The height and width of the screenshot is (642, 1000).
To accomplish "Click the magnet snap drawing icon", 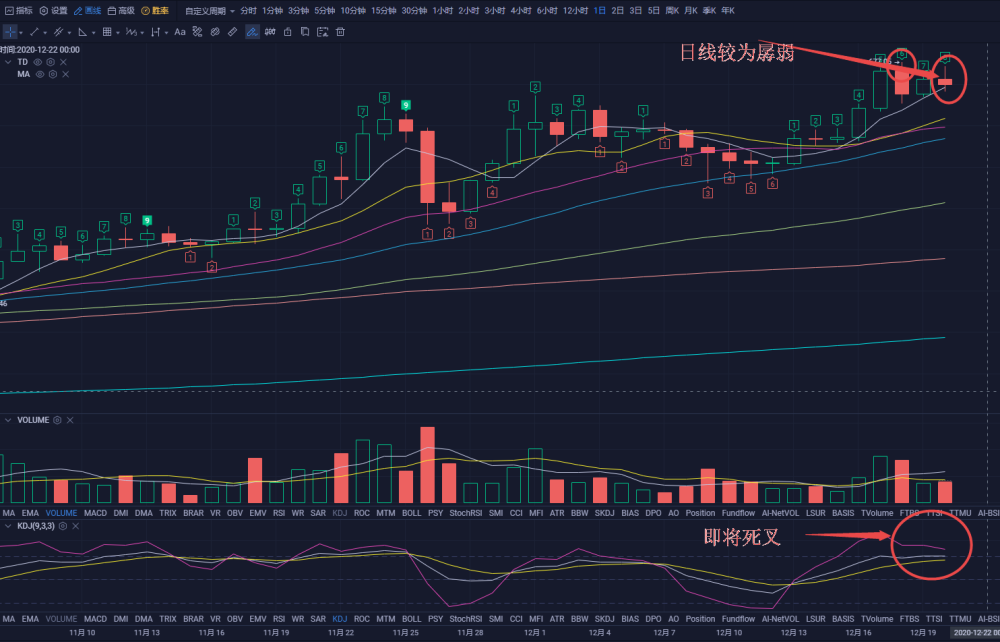I will [198, 32].
